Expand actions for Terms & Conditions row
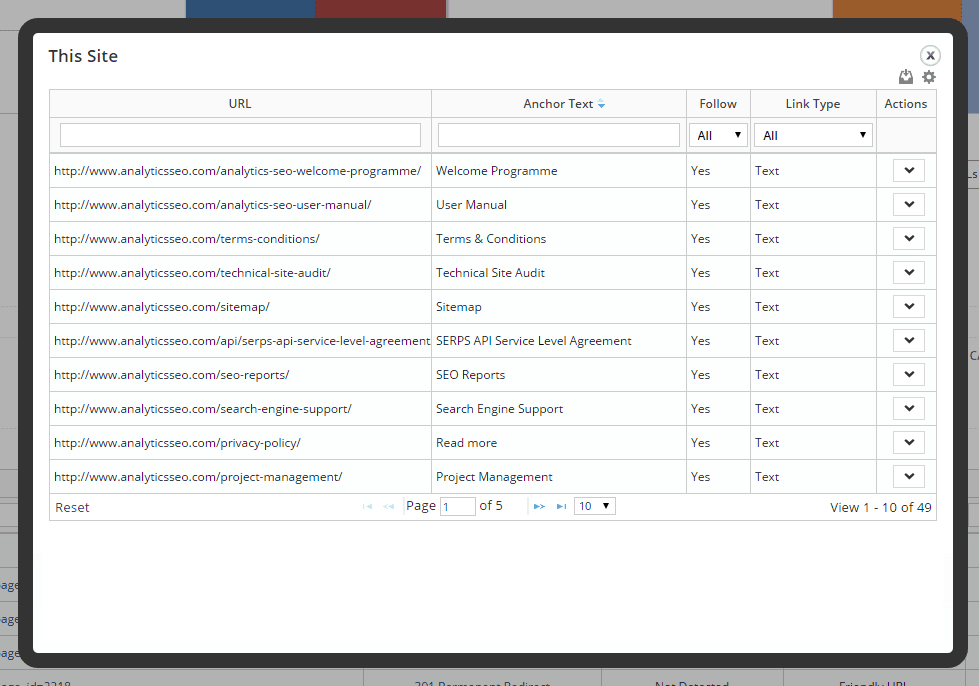Viewport: 979px width, 686px height. (908, 238)
